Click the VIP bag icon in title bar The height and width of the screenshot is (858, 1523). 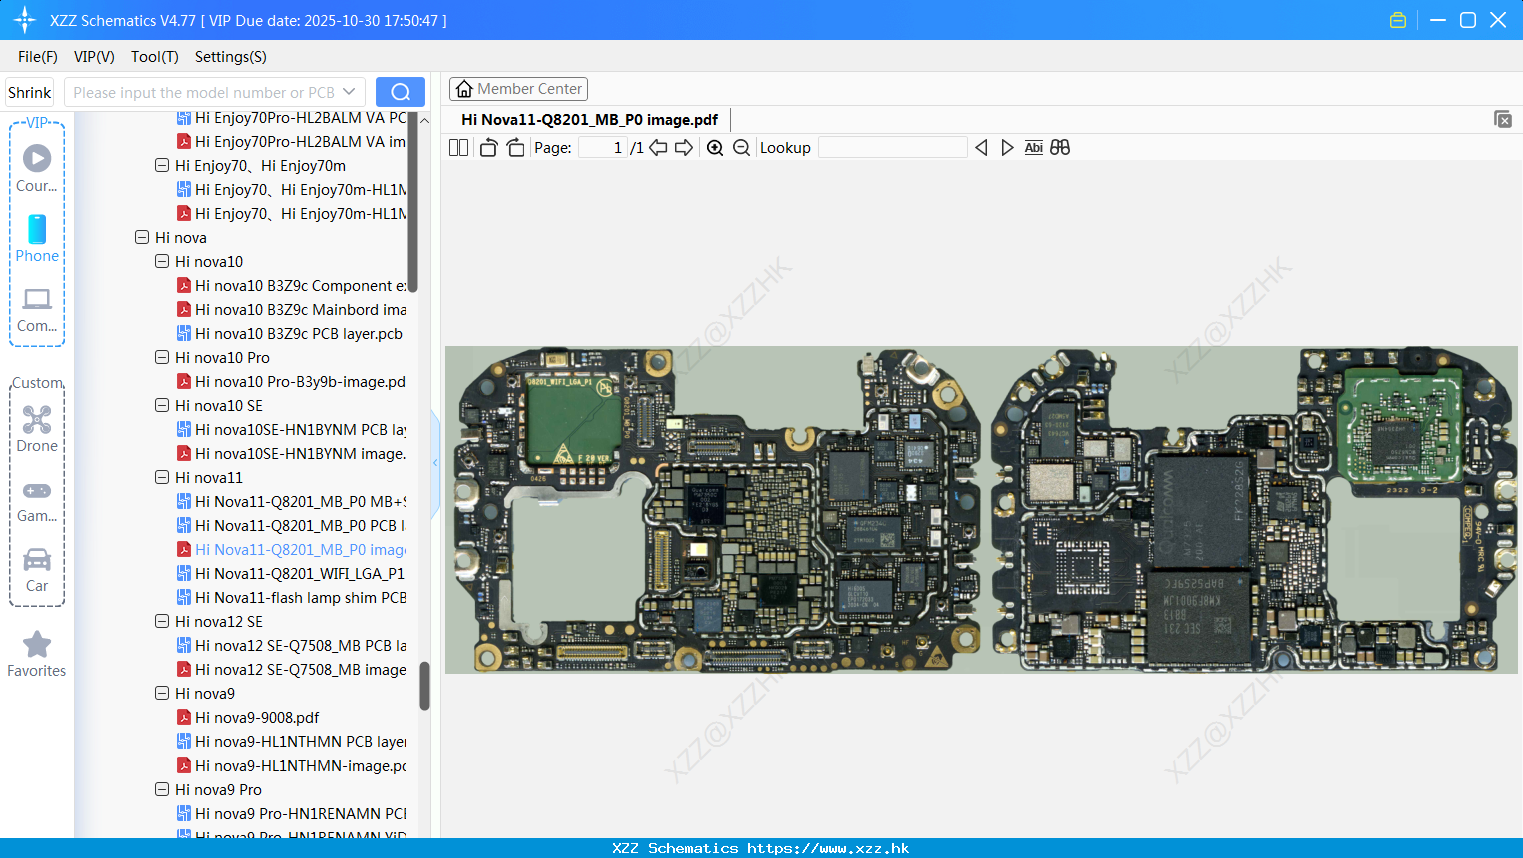coord(1398,20)
